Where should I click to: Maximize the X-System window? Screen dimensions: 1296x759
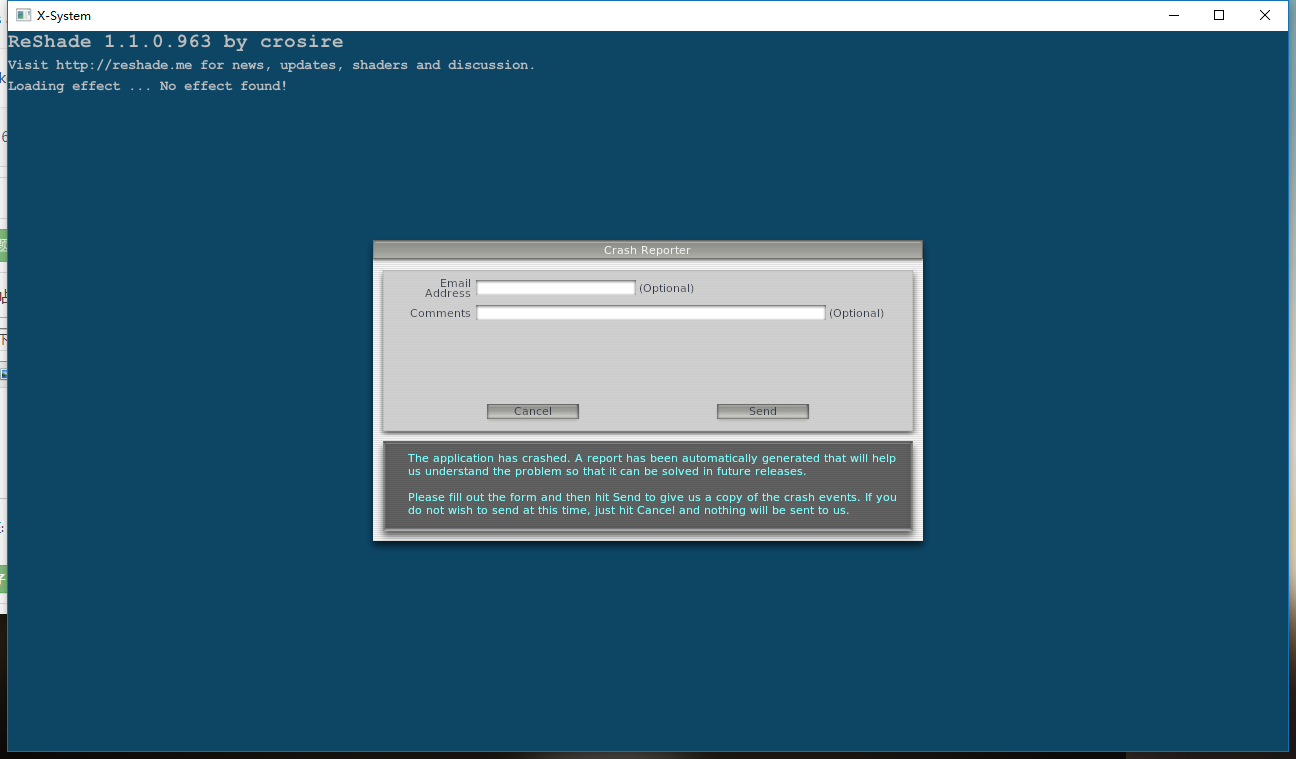click(x=1219, y=15)
